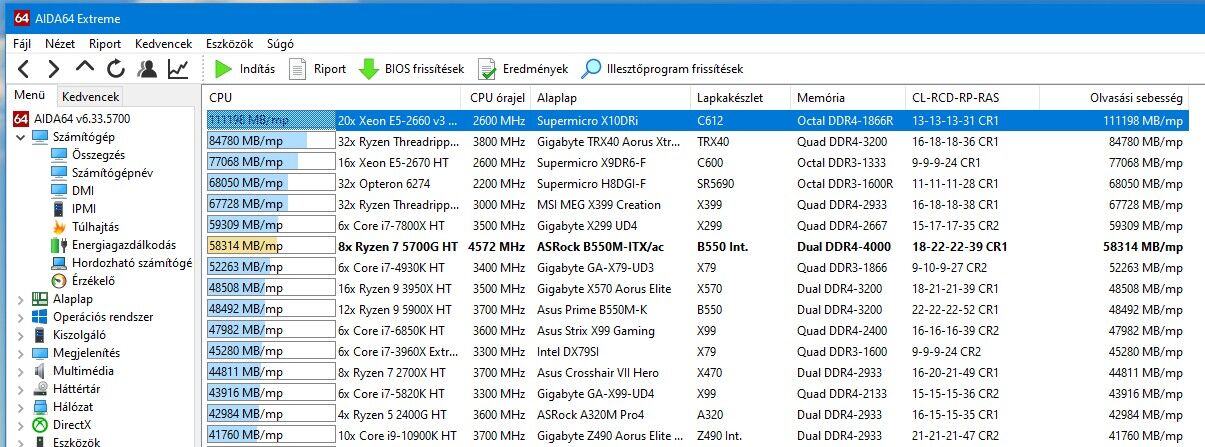The width and height of the screenshot is (1205, 447).
Task: Select the 16x Ryzen 9 3950X HT row
Action: pos(696,287)
